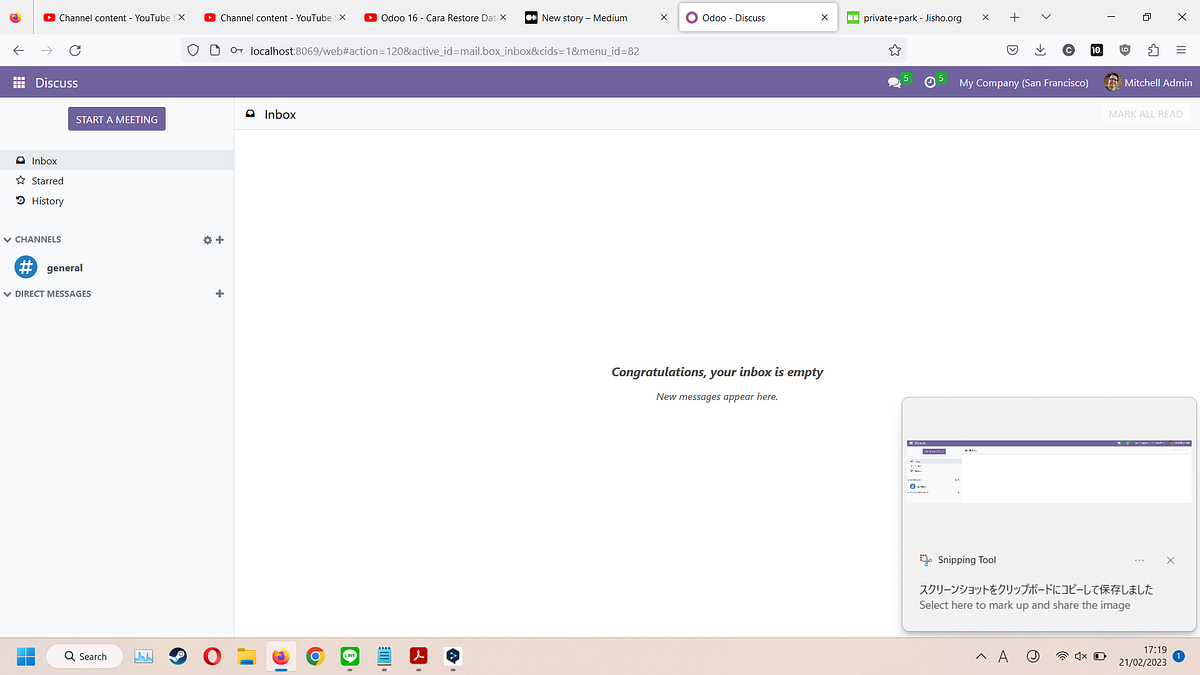Click MARK ALL READ
The height and width of the screenshot is (675, 1200).
(1145, 113)
